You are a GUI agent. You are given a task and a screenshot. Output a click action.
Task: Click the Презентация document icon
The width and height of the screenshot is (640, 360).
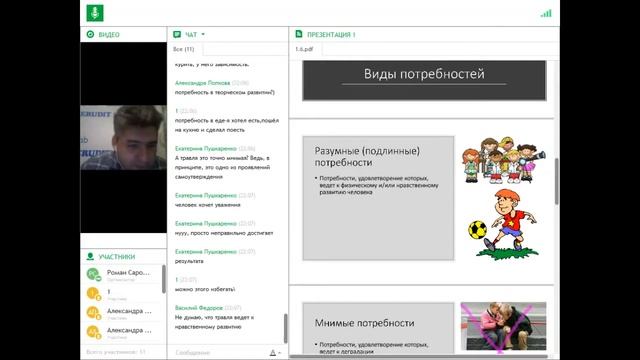[x=299, y=34]
